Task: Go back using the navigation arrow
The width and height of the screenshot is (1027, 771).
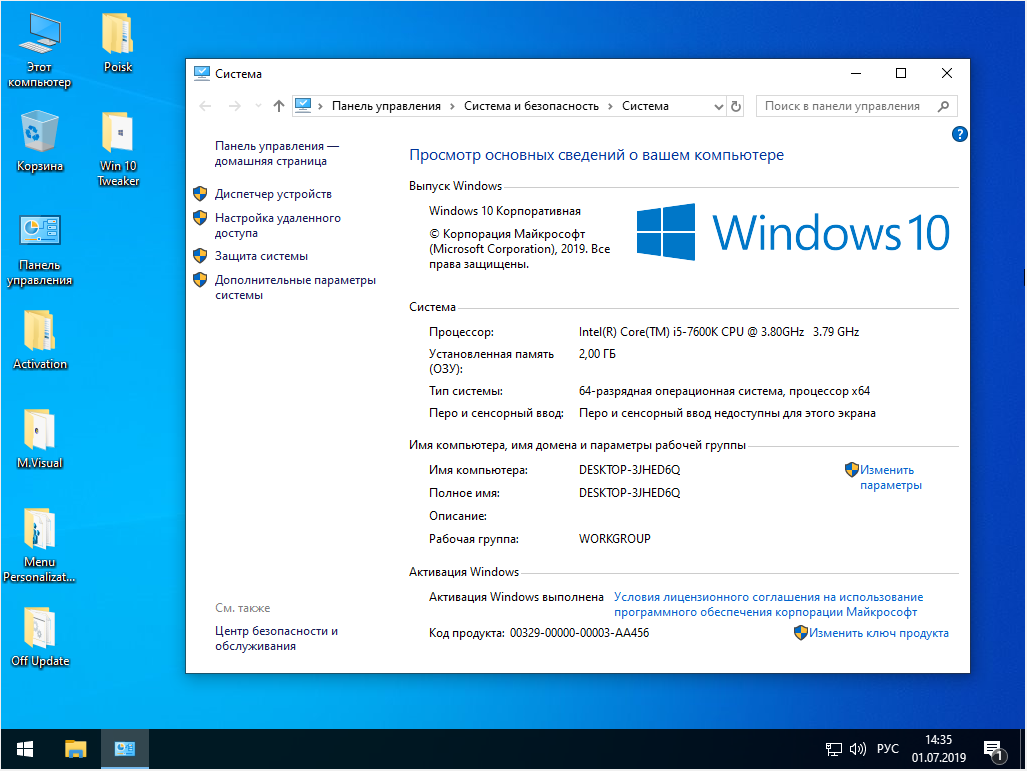Action: [205, 106]
